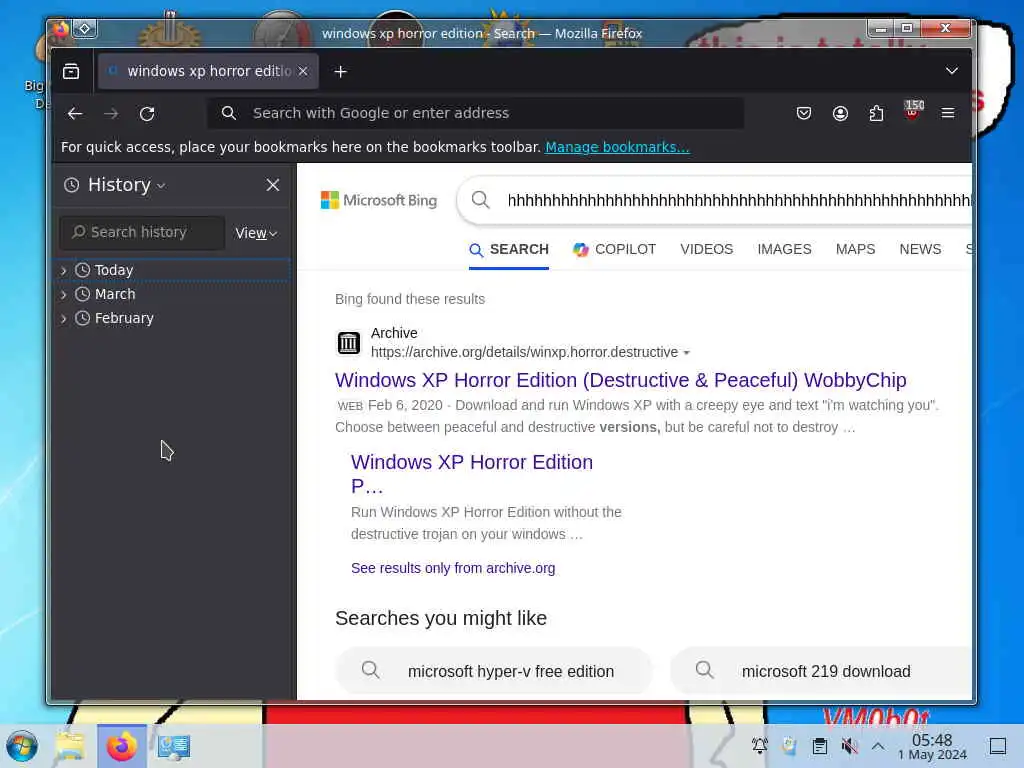This screenshot has width=1024, height=768.
Task: Click the Firefox taskbar button
Action: 121,746
